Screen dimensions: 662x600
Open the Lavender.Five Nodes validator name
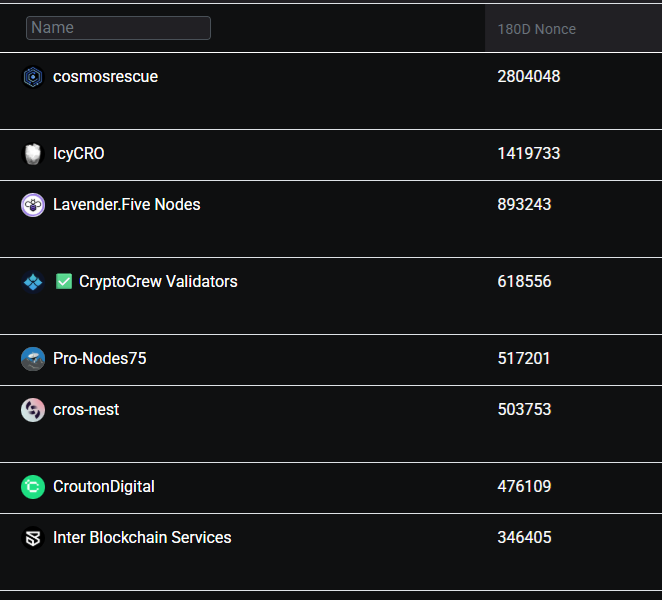127,205
